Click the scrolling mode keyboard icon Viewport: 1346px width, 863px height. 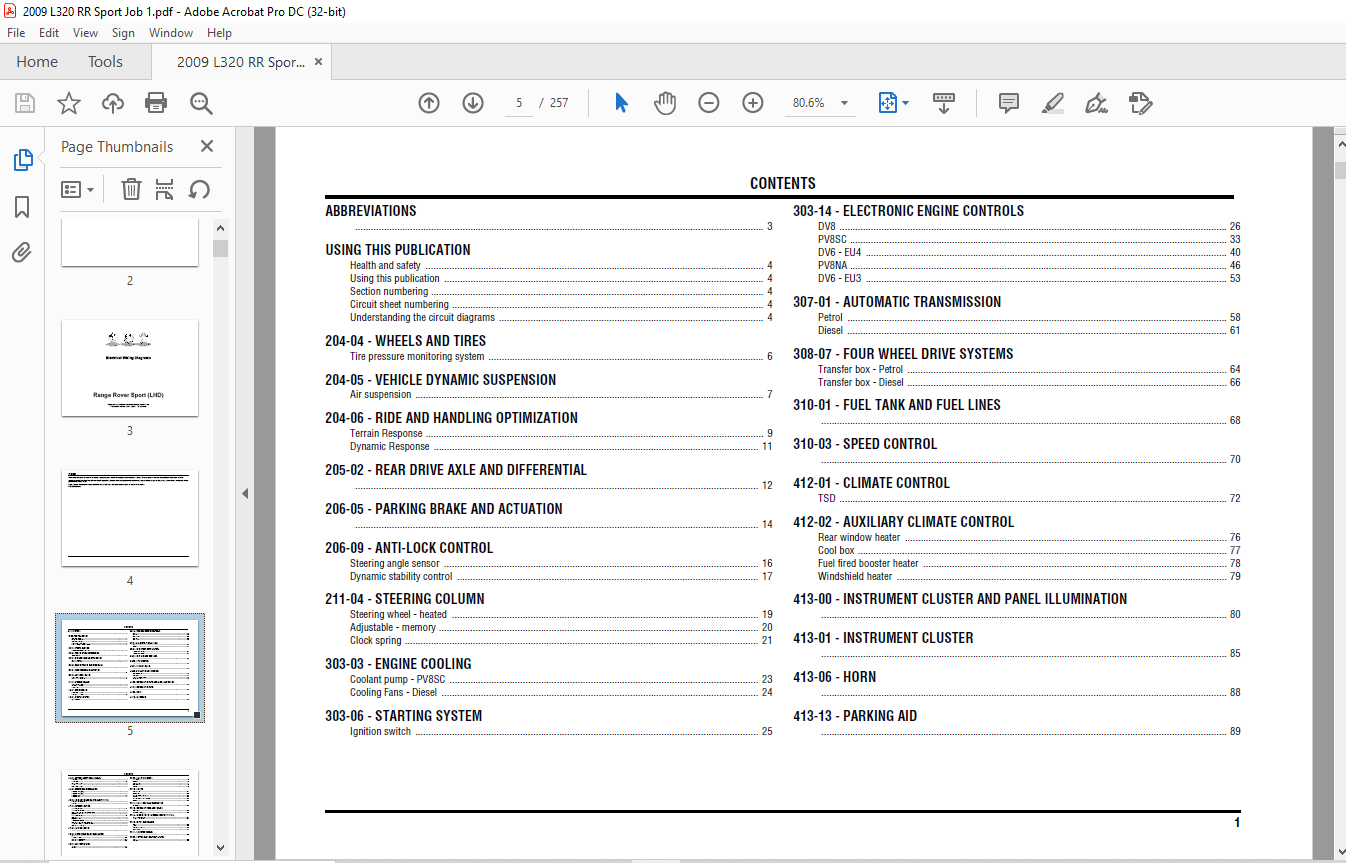pyautogui.click(x=944, y=103)
